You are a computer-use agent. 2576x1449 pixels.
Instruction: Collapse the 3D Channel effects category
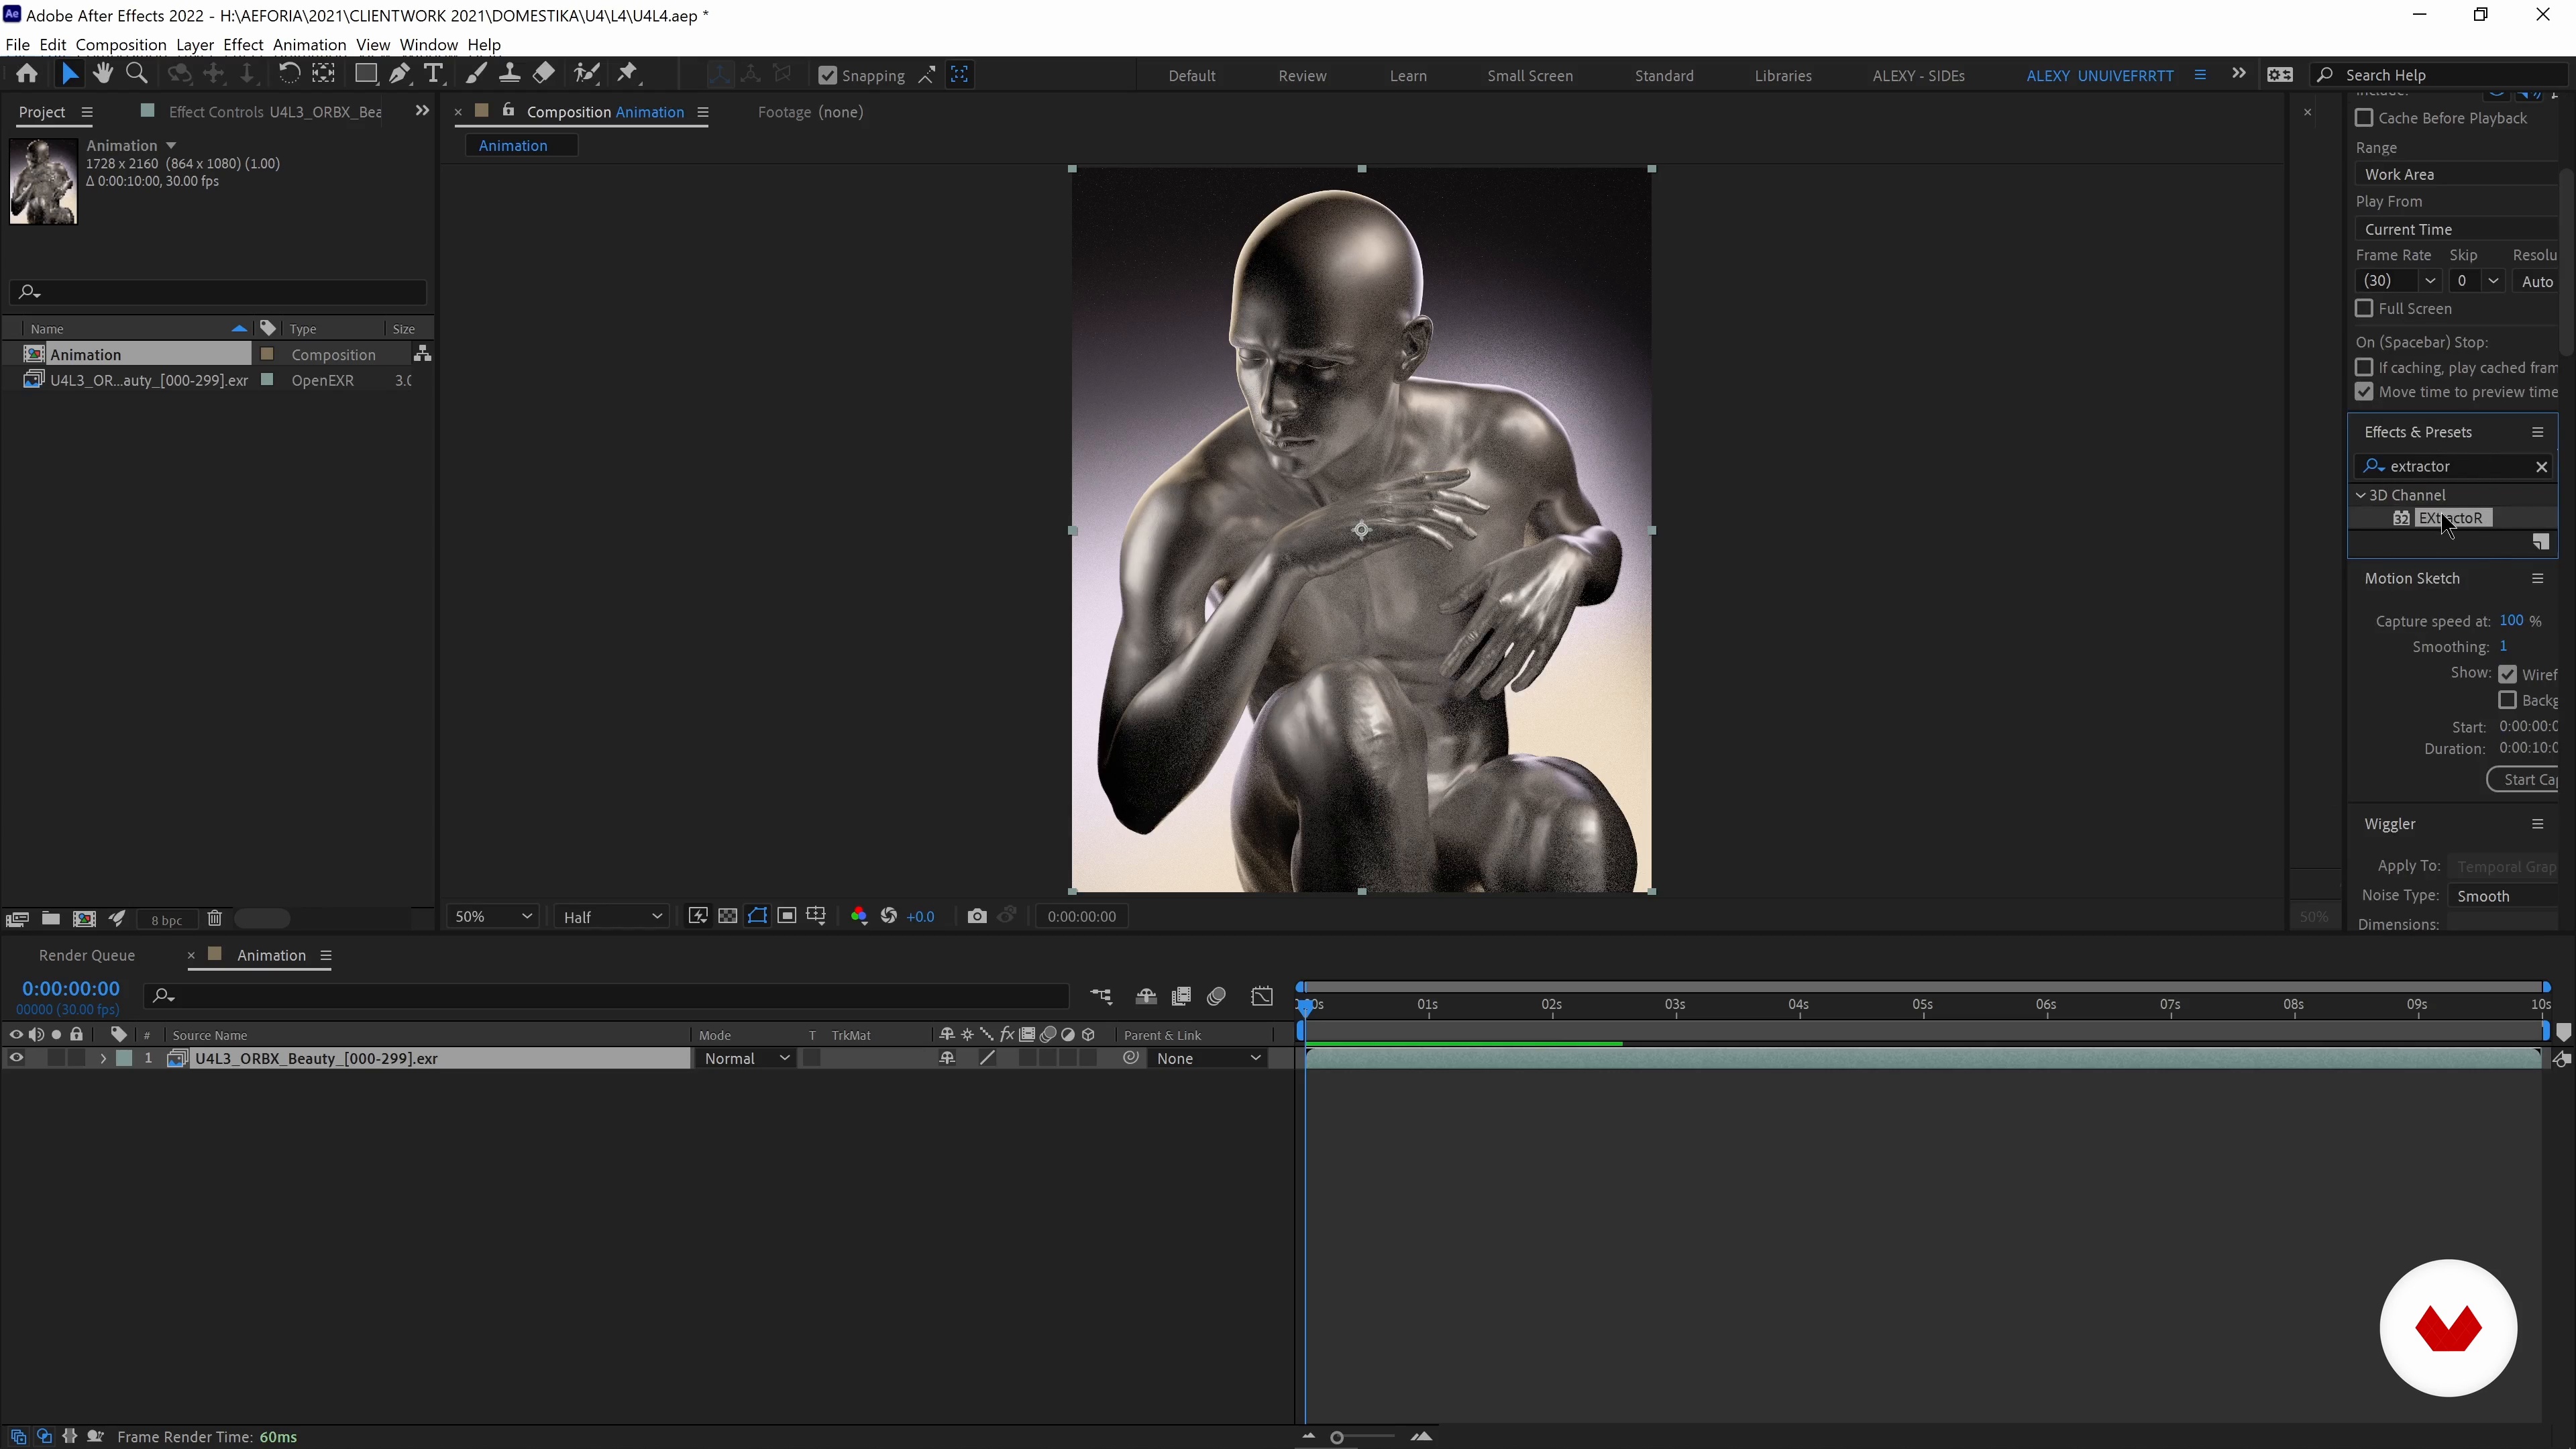(2361, 495)
